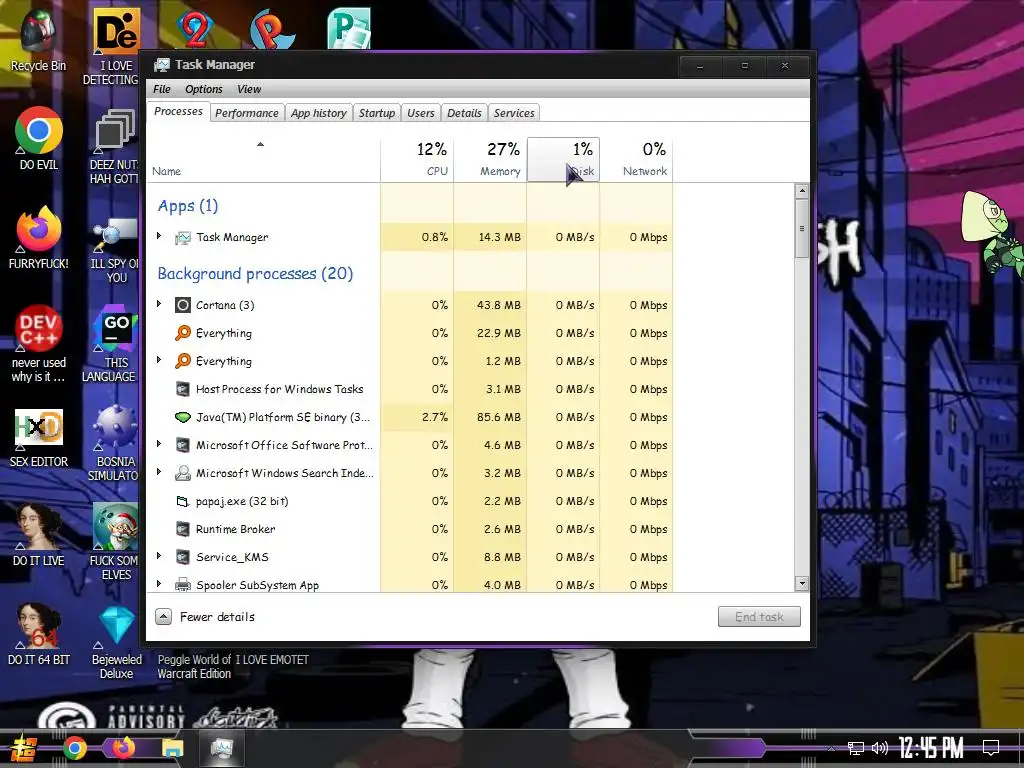Click the taskbar clock showing 12:45 PM
Viewport: 1024px width, 768px height.
[931, 748]
